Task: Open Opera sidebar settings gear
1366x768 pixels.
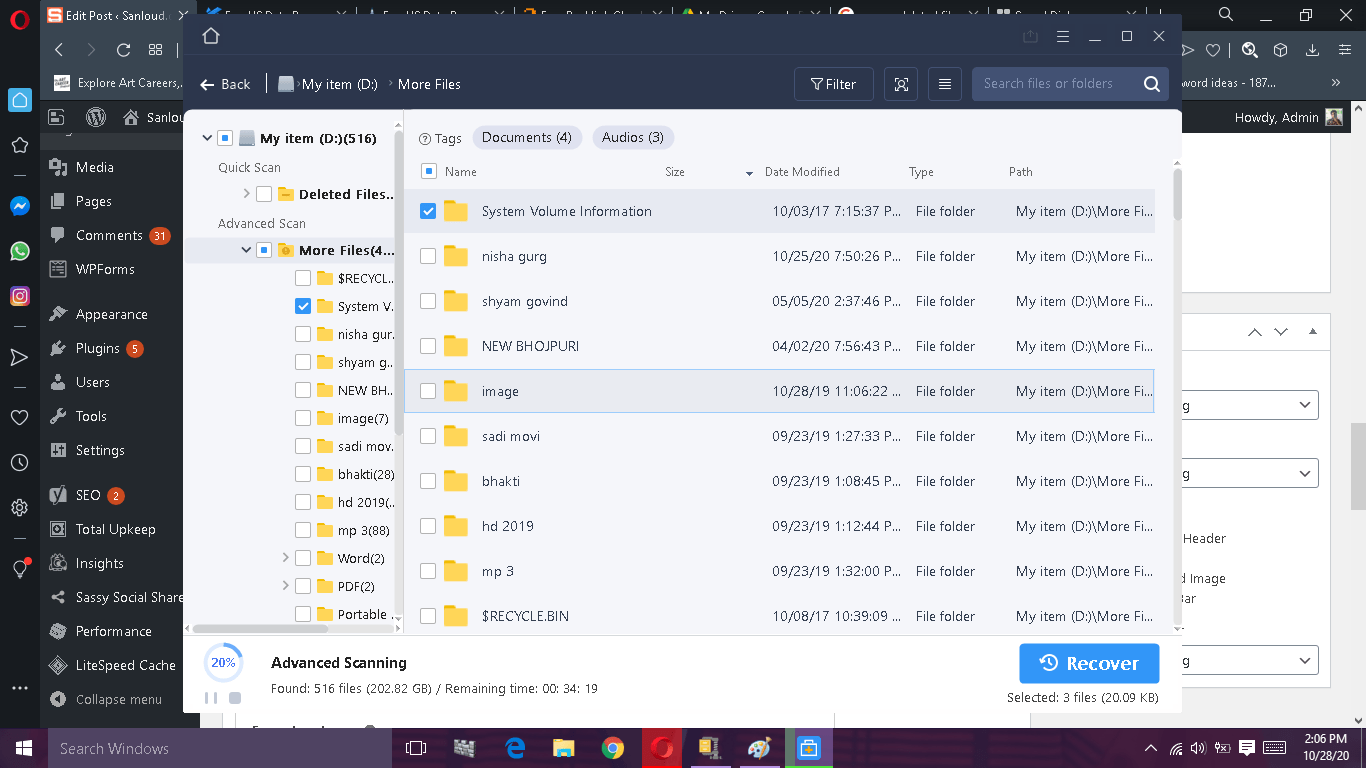Action: (x=19, y=508)
